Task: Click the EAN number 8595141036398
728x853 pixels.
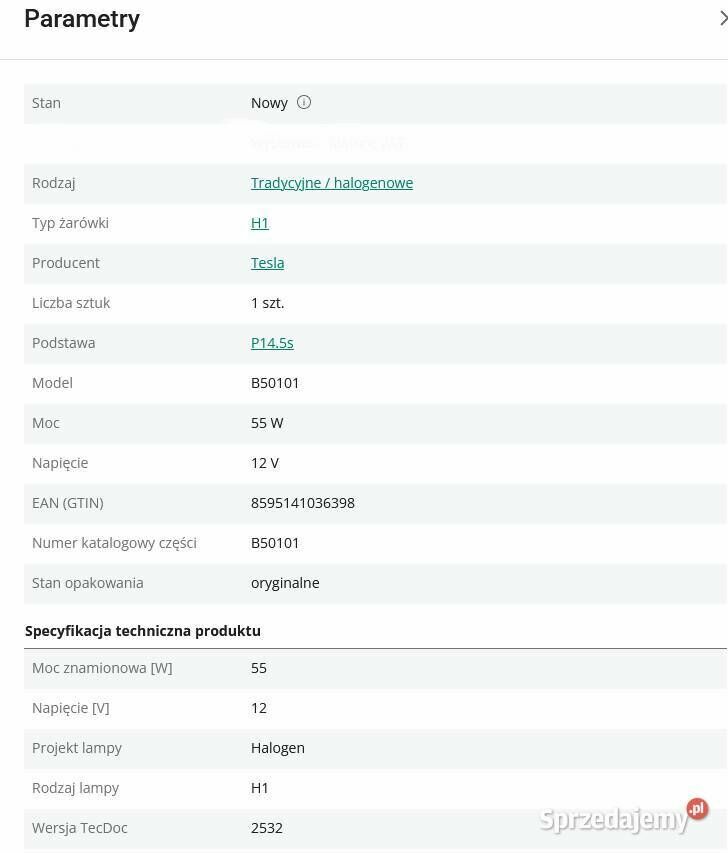Action: 303,503
